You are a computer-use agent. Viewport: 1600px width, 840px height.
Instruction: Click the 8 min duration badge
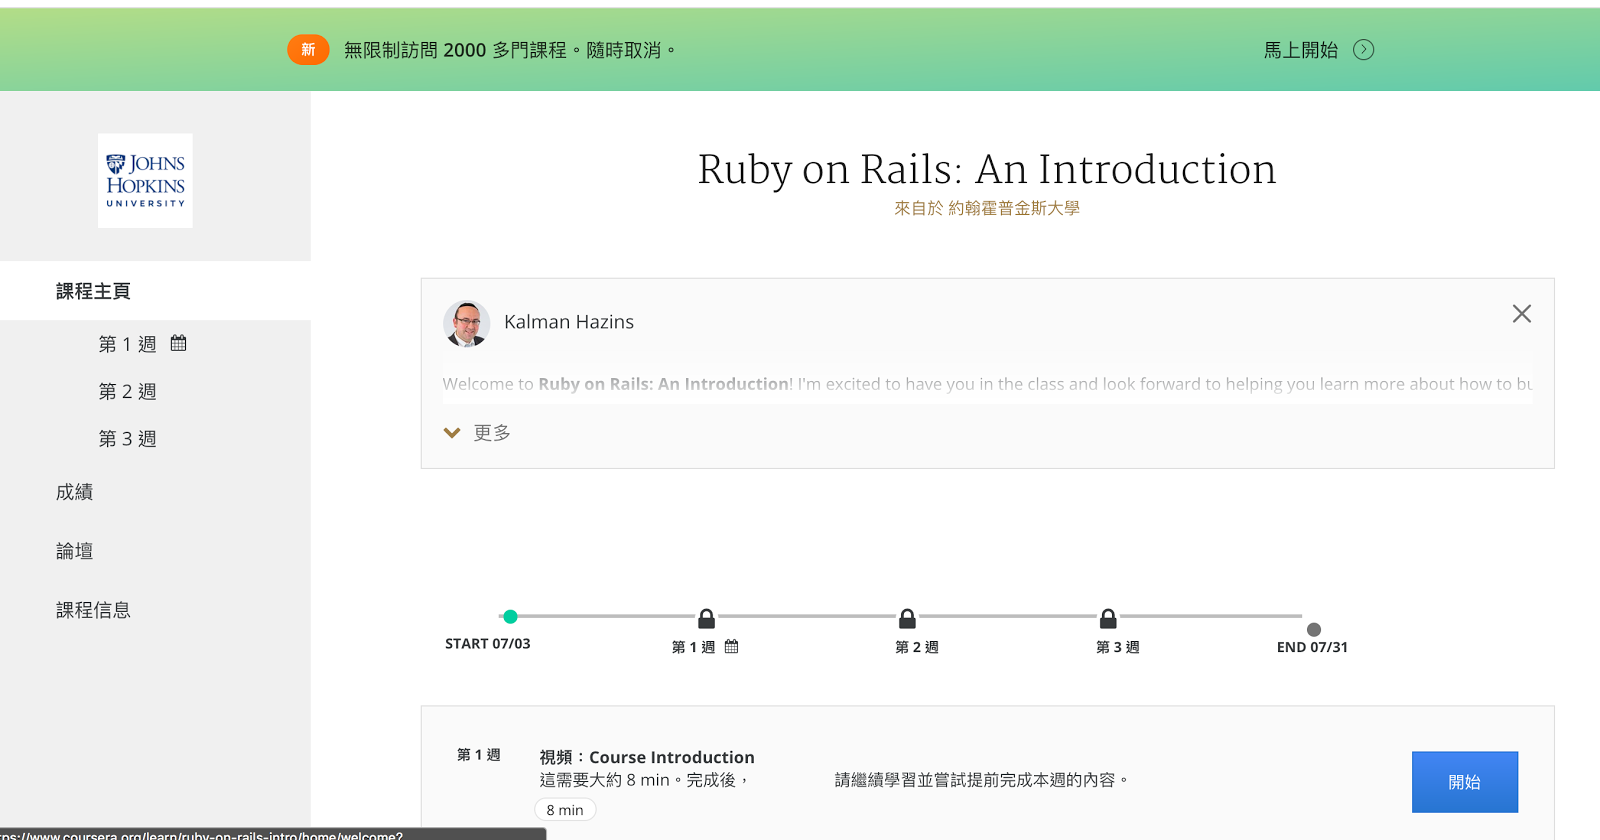565,810
